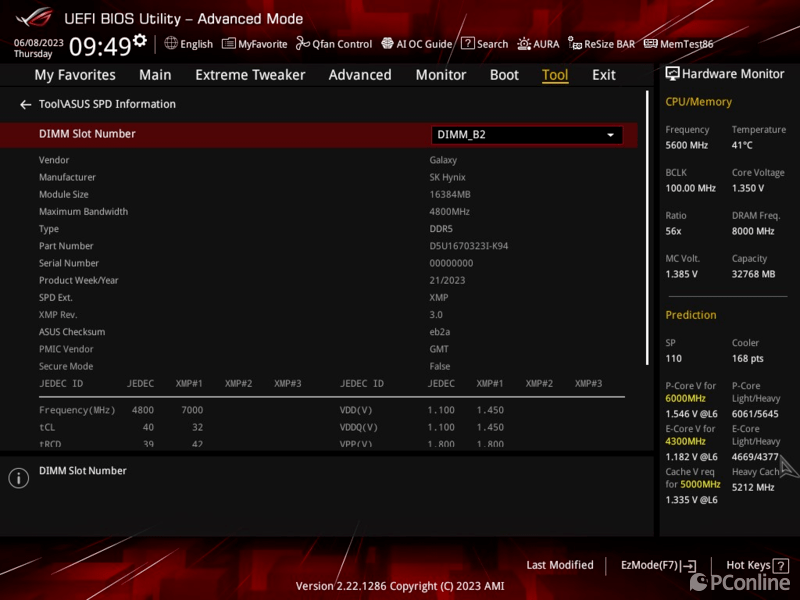Expand the DIMM Slot Number dropdown
The width and height of the screenshot is (800, 600).
tap(527, 135)
